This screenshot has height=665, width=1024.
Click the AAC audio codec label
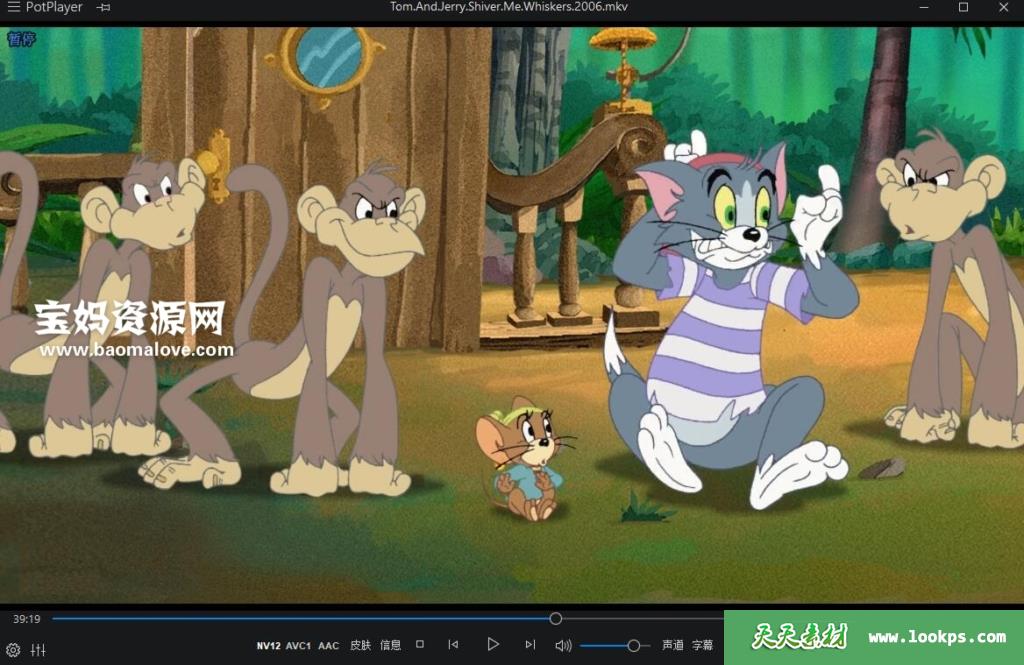coord(328,646)
